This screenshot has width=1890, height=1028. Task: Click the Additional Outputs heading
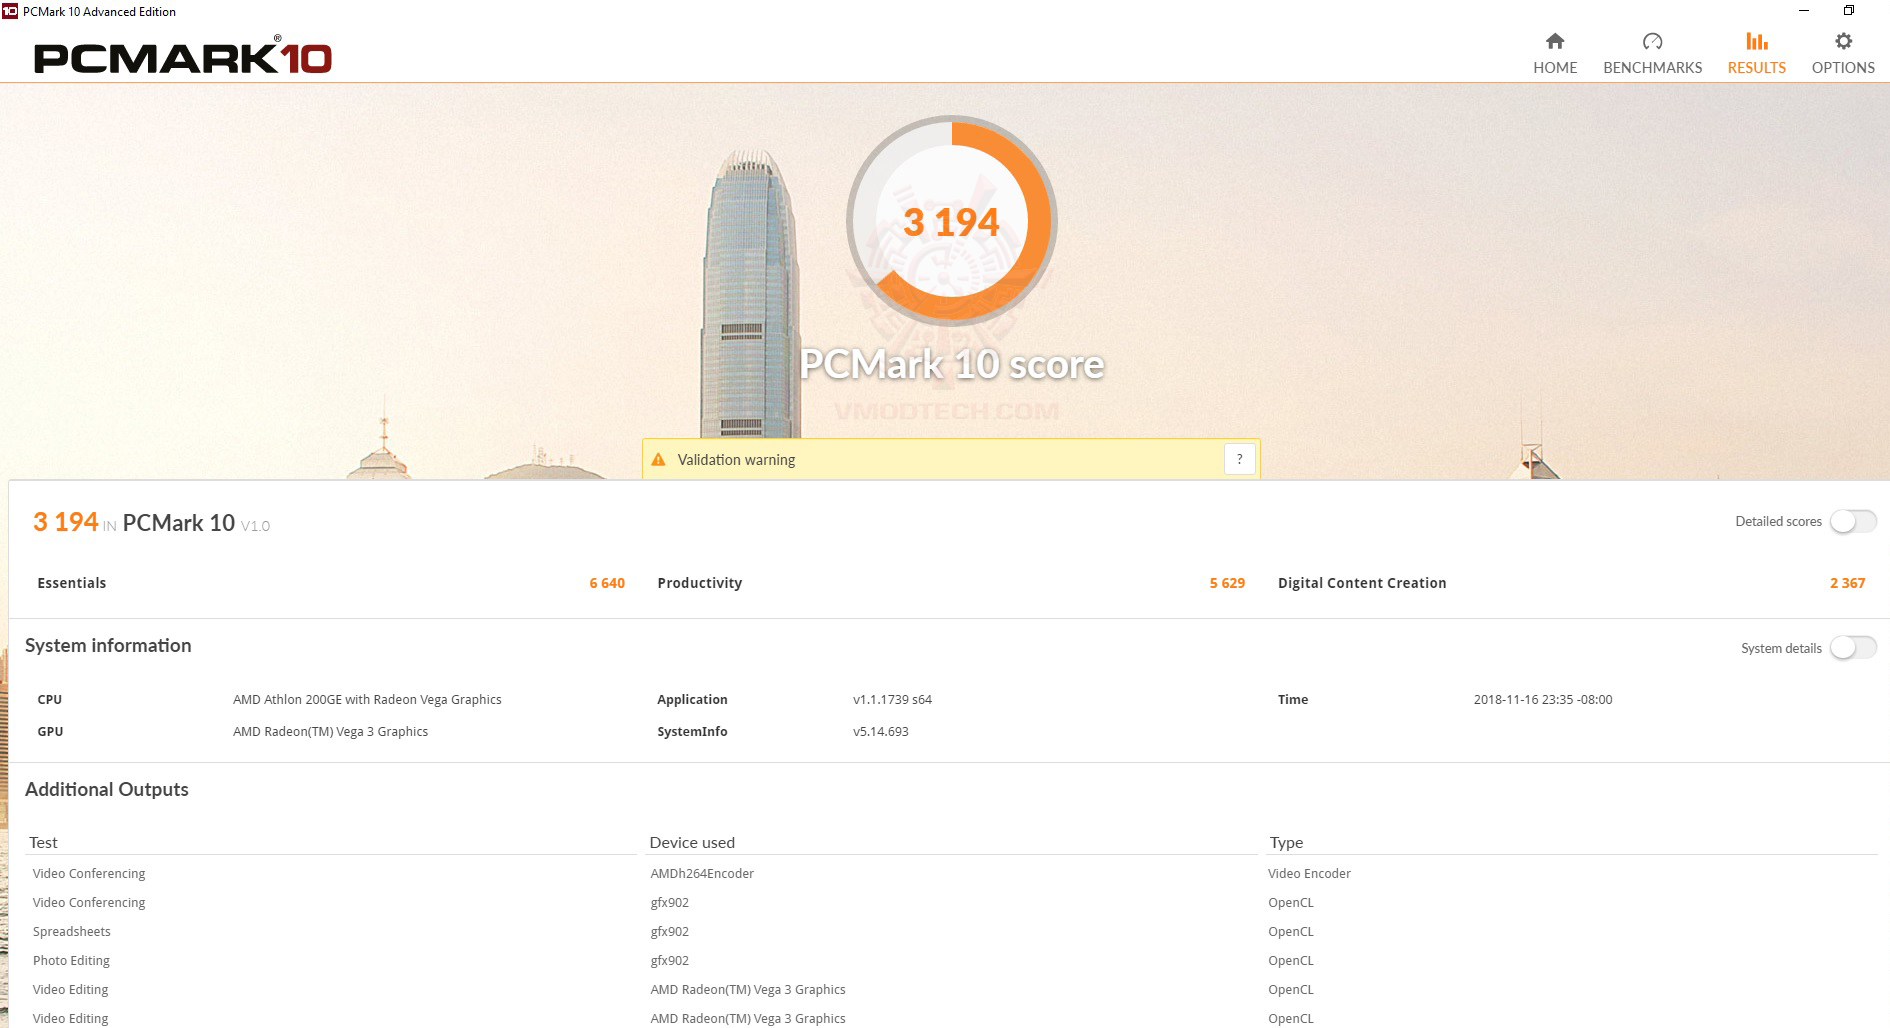point(107,790)
